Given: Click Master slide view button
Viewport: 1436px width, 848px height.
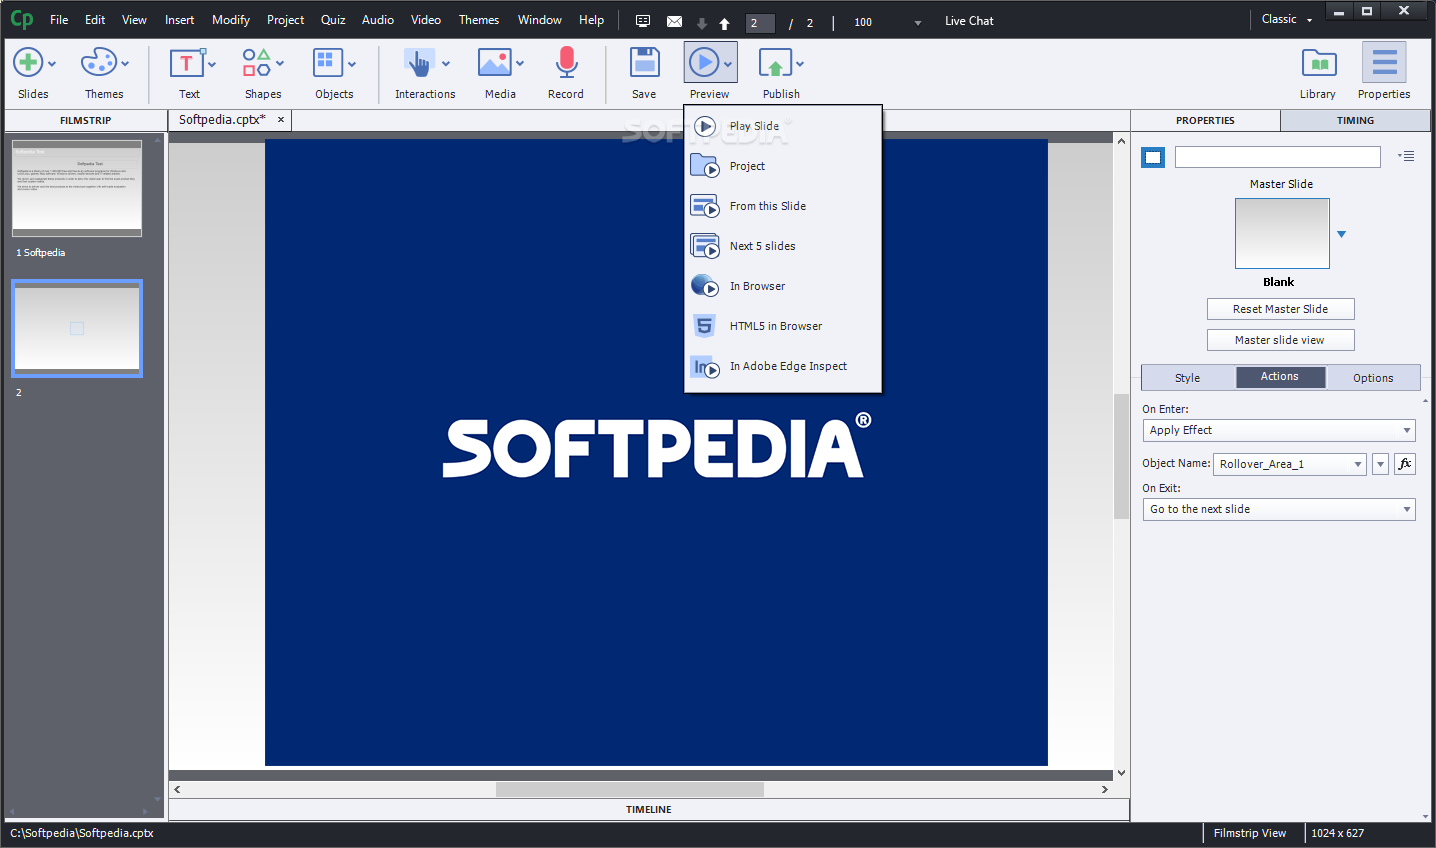Looking at the screenshot, I should [1280, 340].
